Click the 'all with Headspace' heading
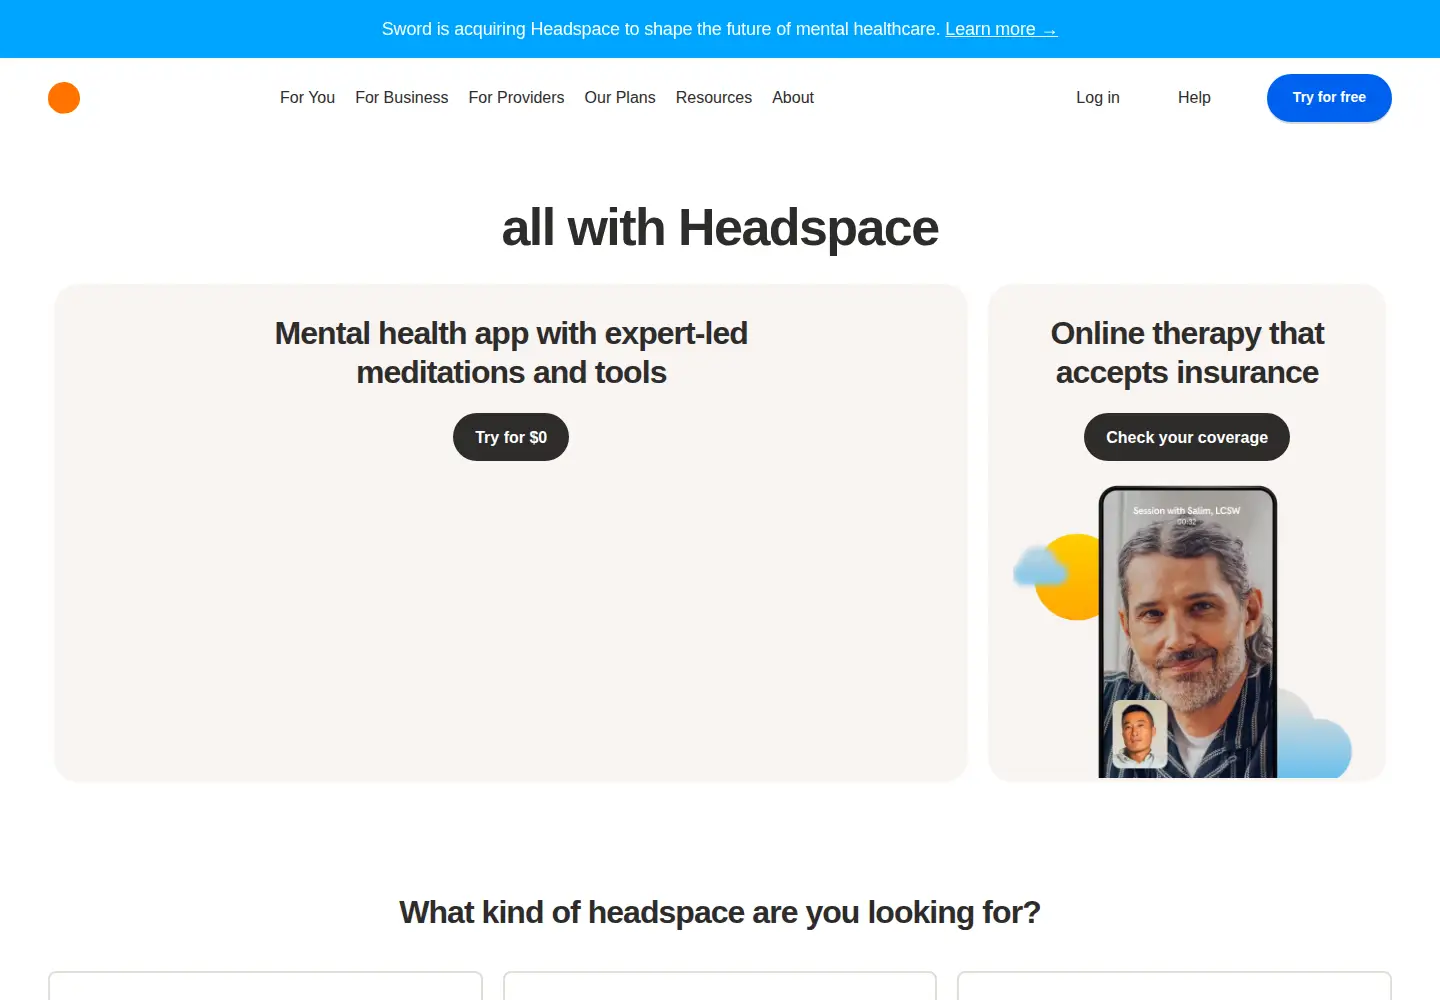The width and height of the screenshot is (1440, 1000). (x=720, y=228)
